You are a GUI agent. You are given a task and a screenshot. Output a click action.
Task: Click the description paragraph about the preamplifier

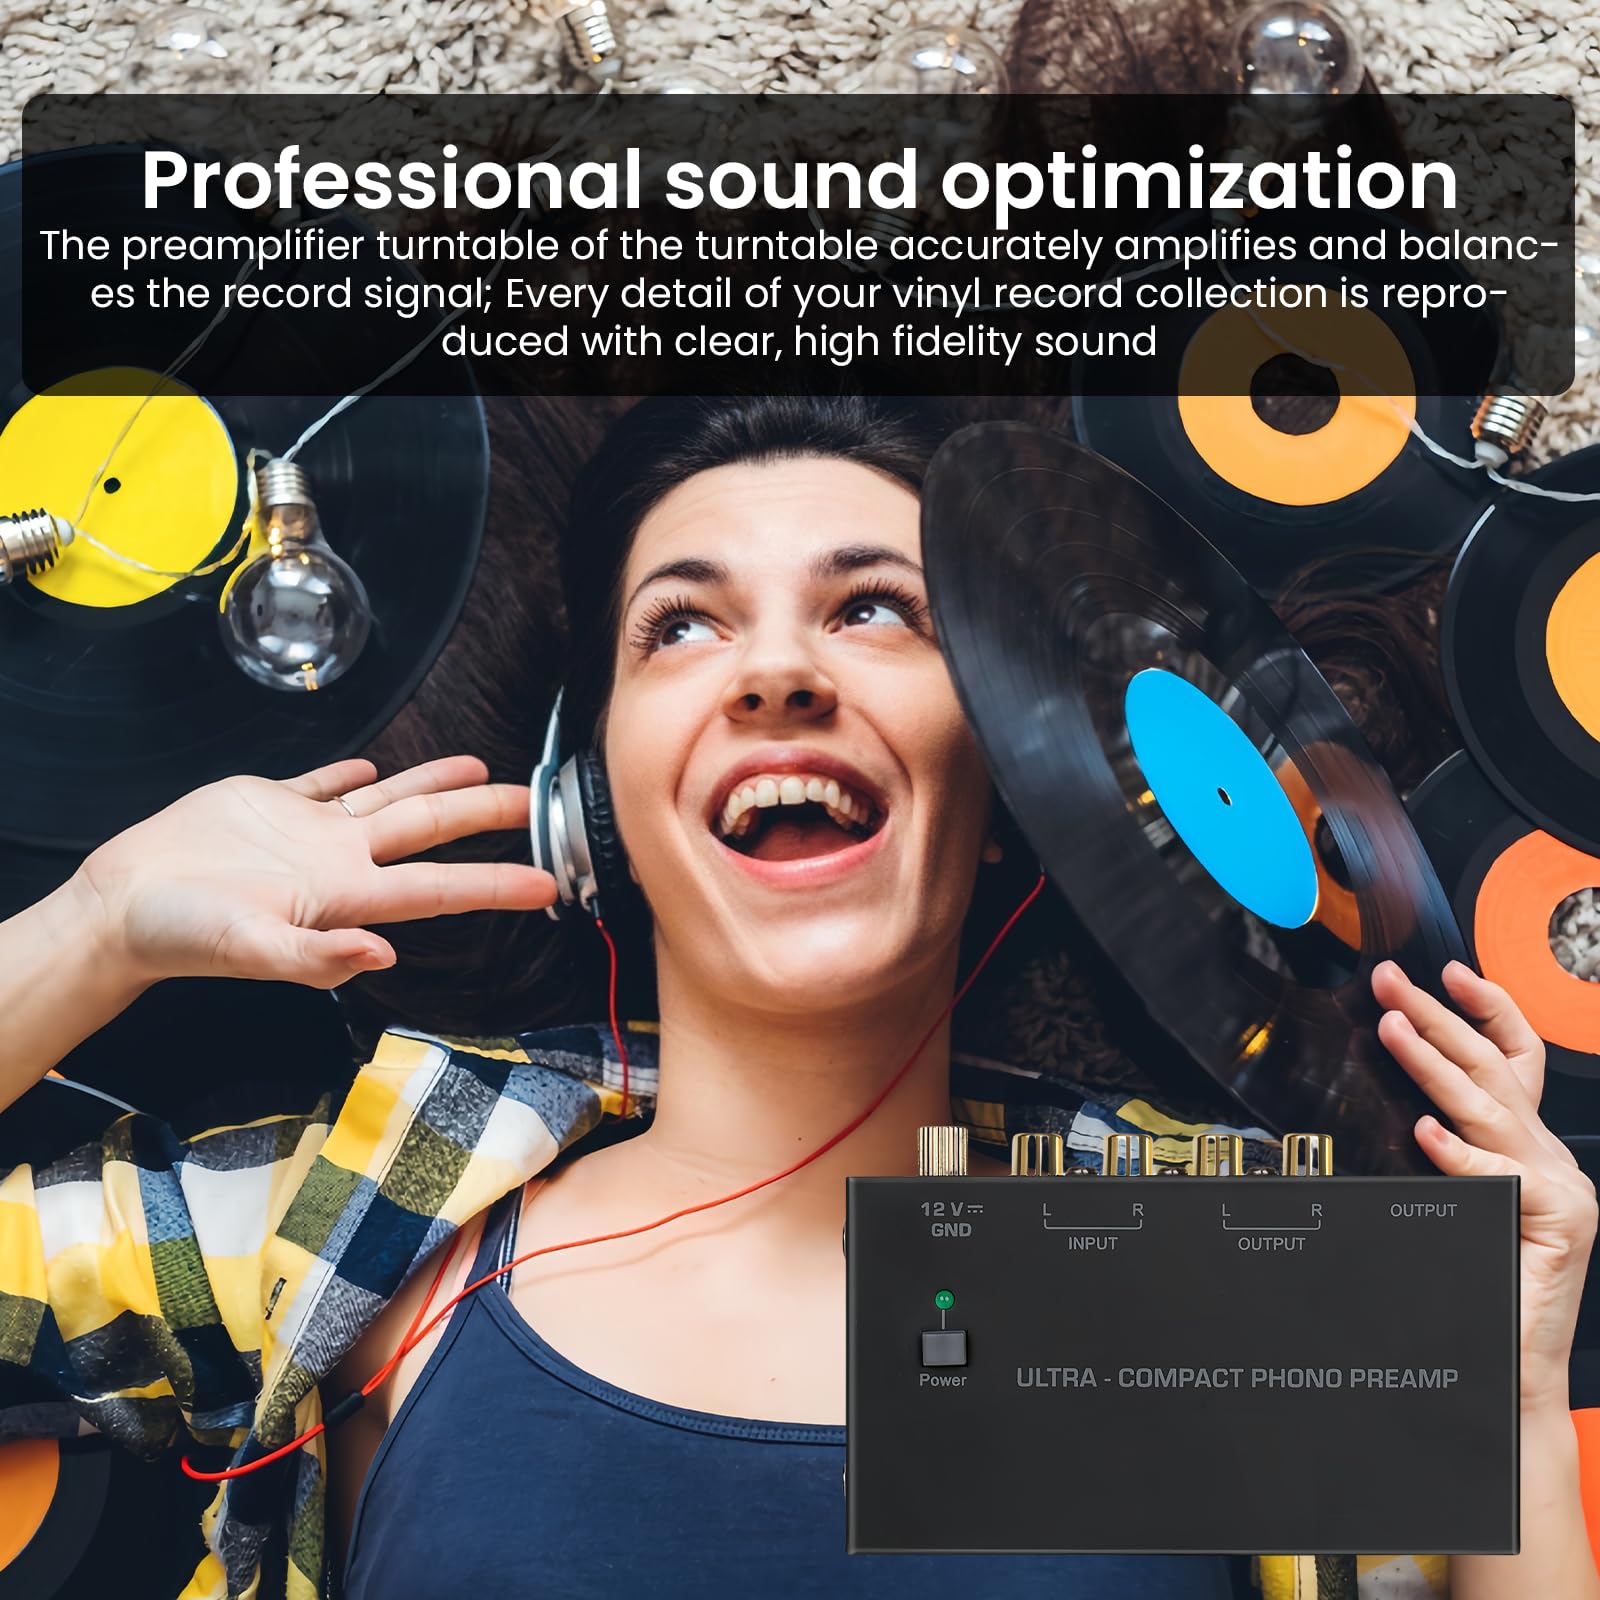tap(799, 294)
